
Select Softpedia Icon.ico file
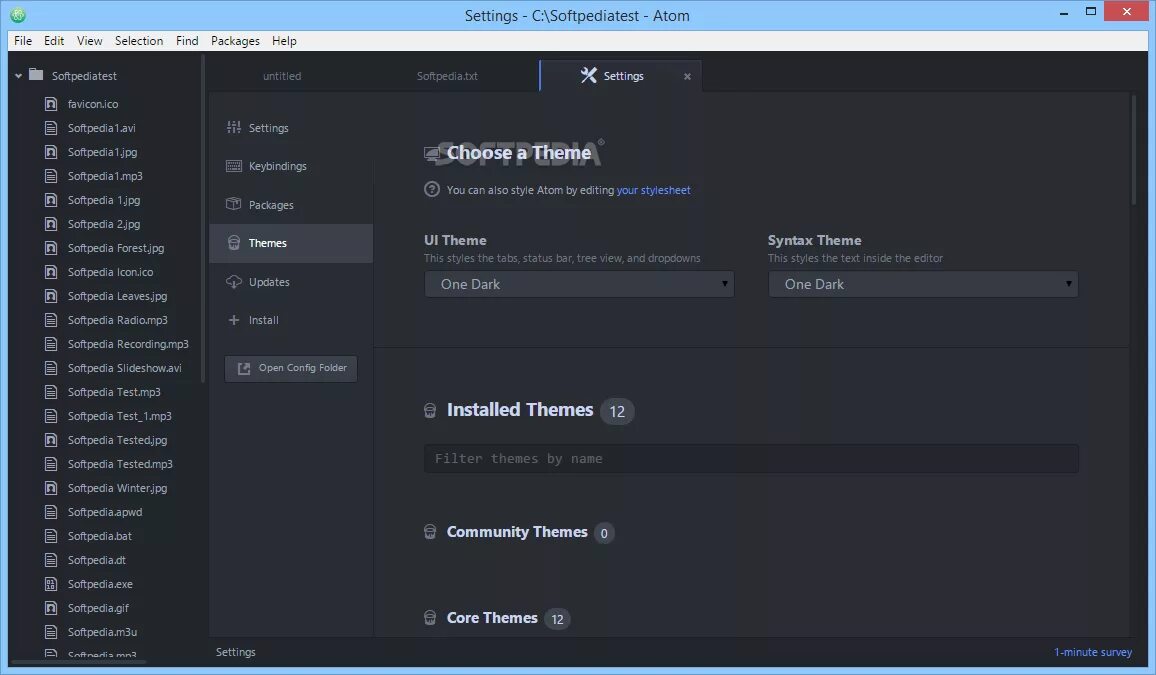(x=111, y=272)
